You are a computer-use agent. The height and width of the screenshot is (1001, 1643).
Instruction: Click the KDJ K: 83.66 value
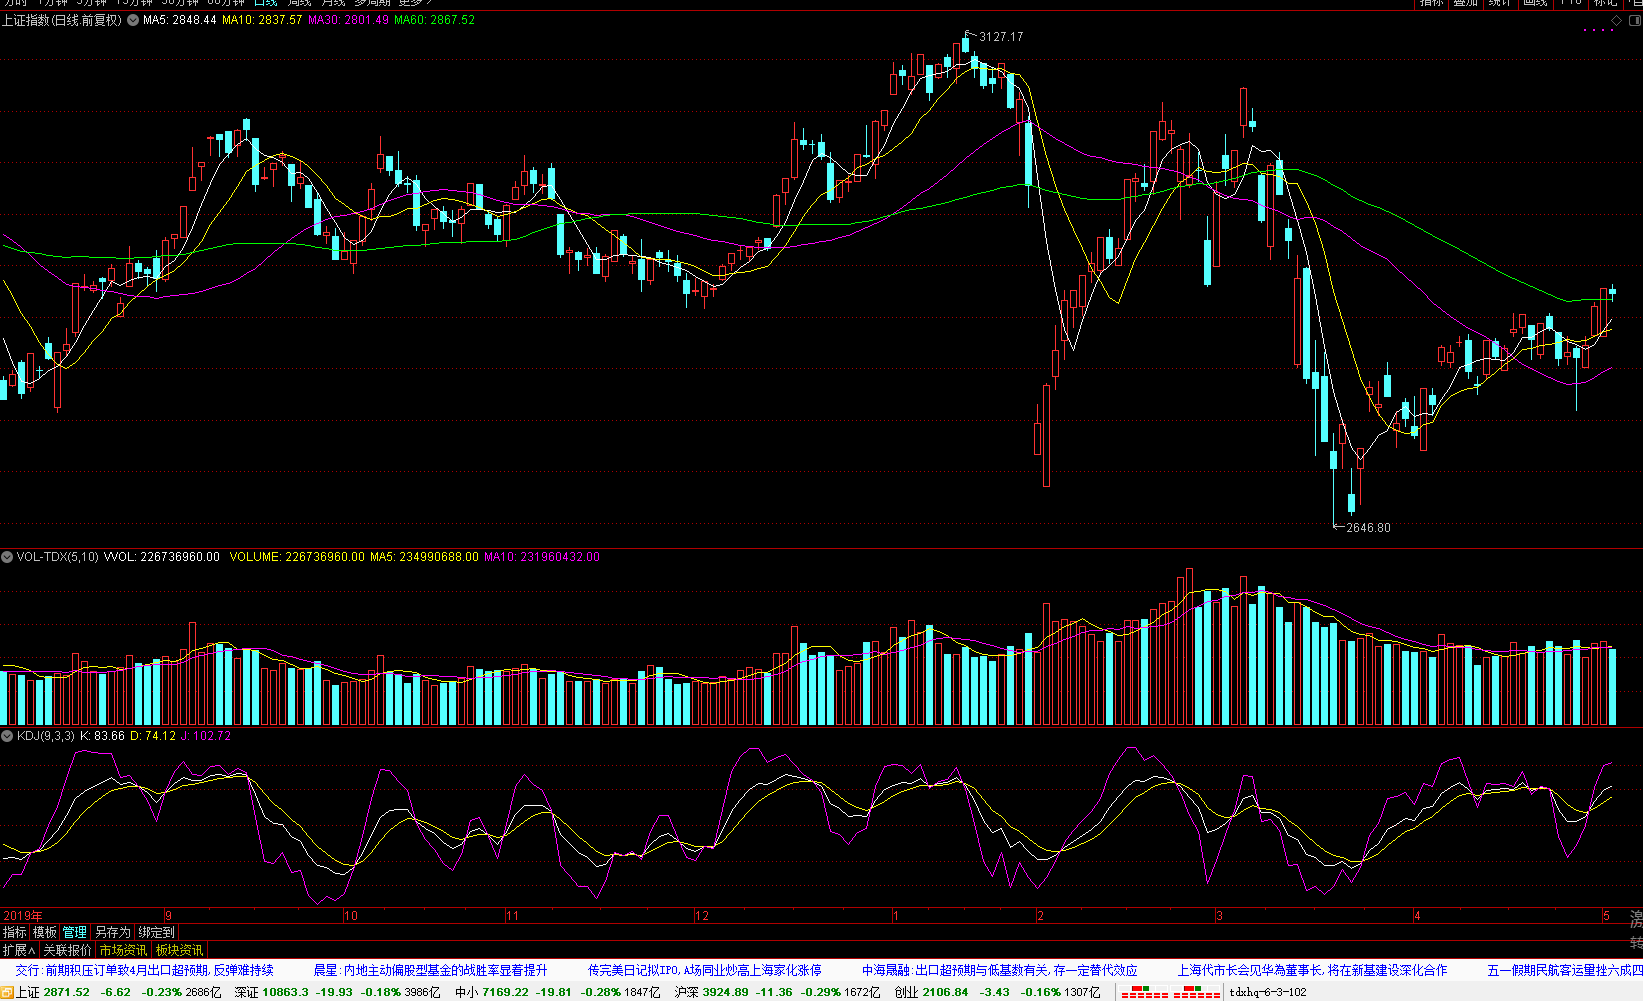tap(102, 736)
